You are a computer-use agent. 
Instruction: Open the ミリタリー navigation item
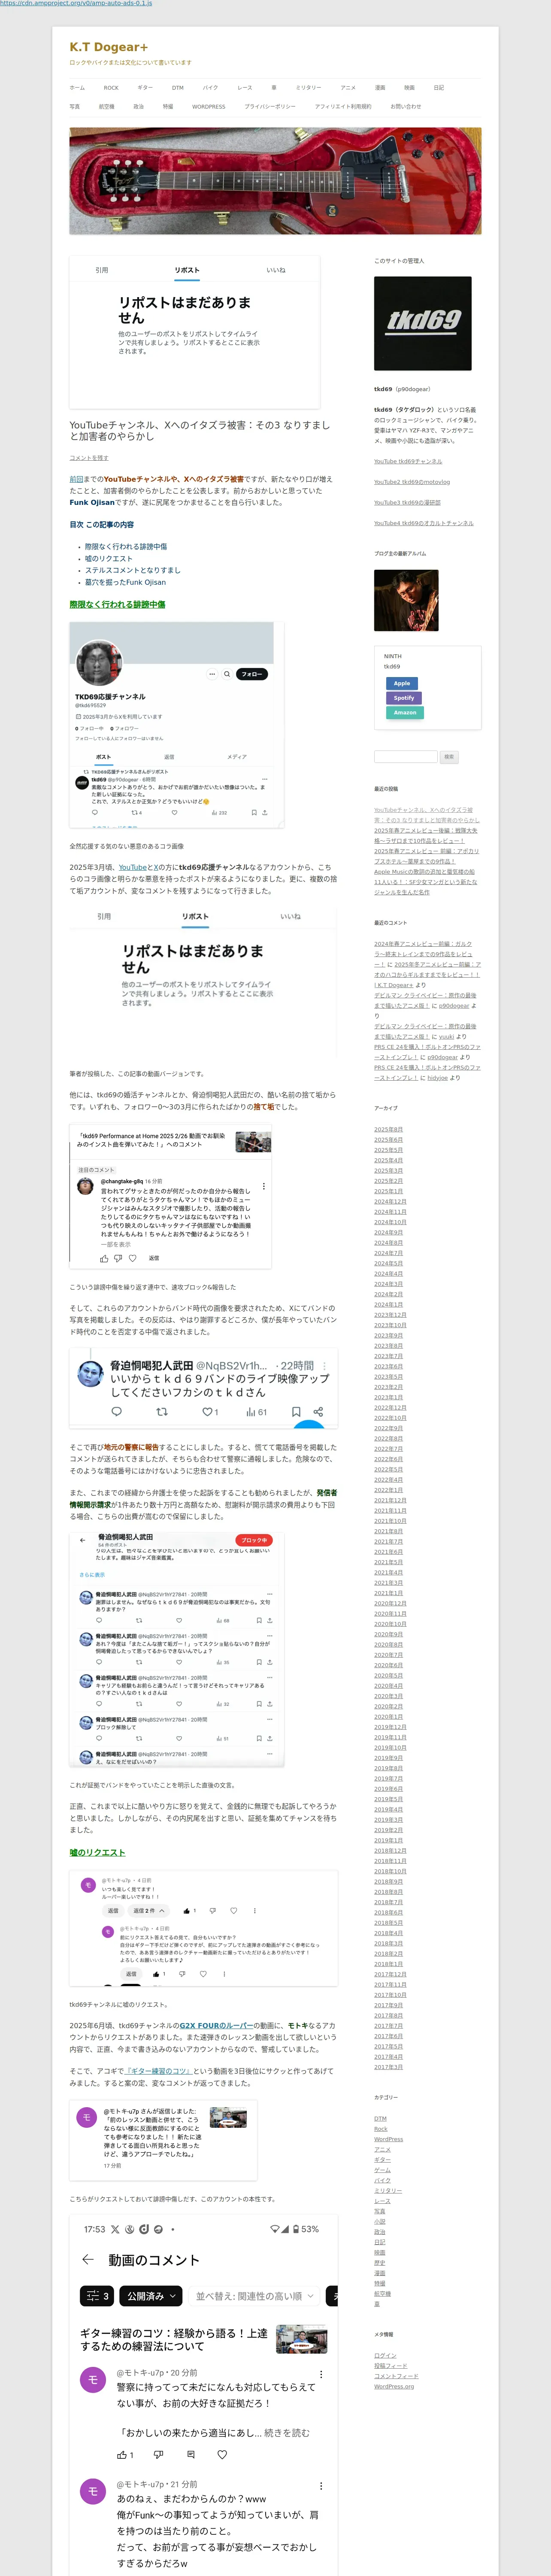(309, 88)
